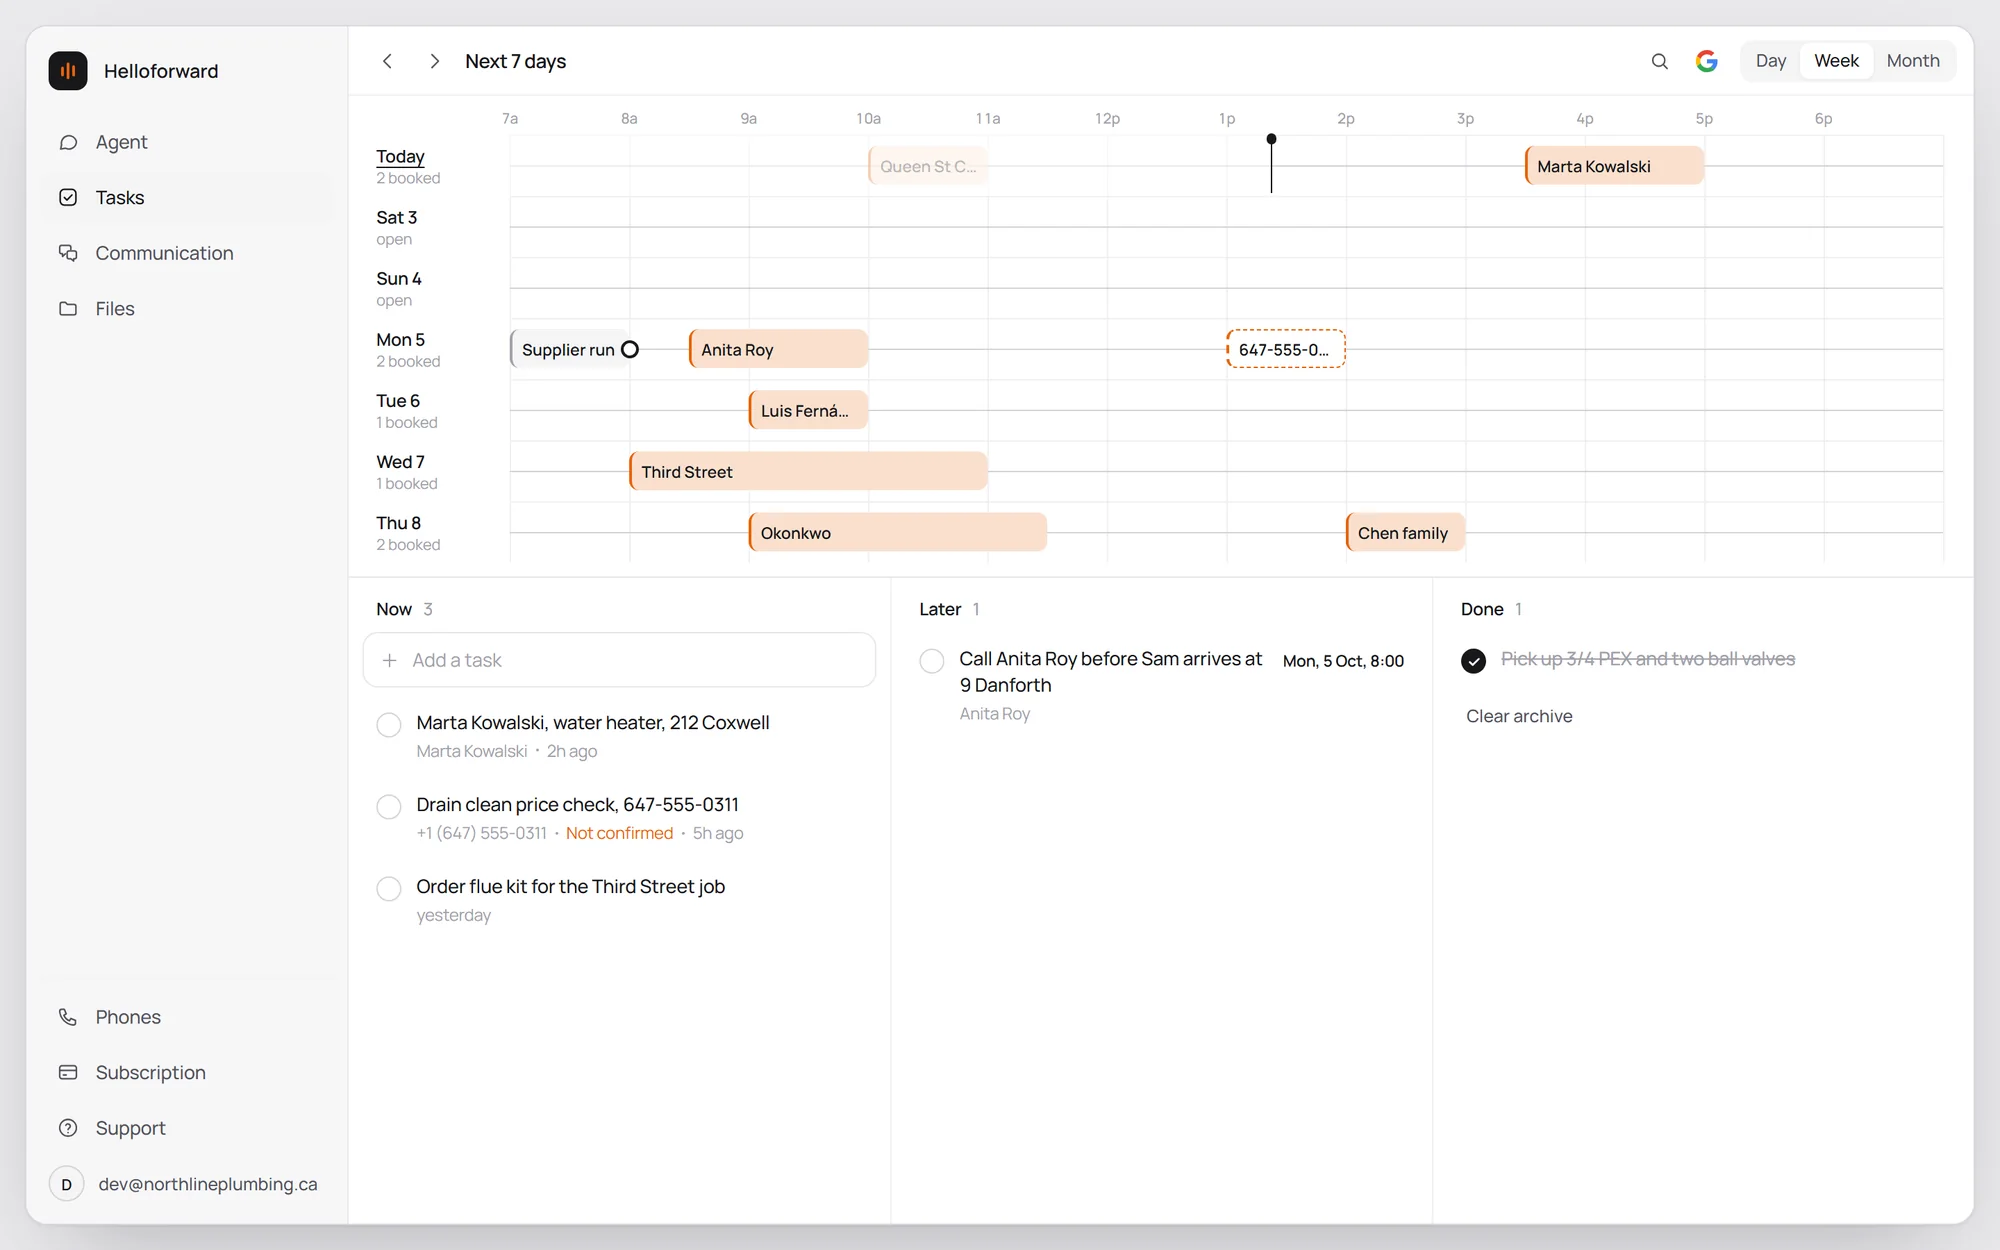
Task: Switch to Week view
Action: 1836,61
